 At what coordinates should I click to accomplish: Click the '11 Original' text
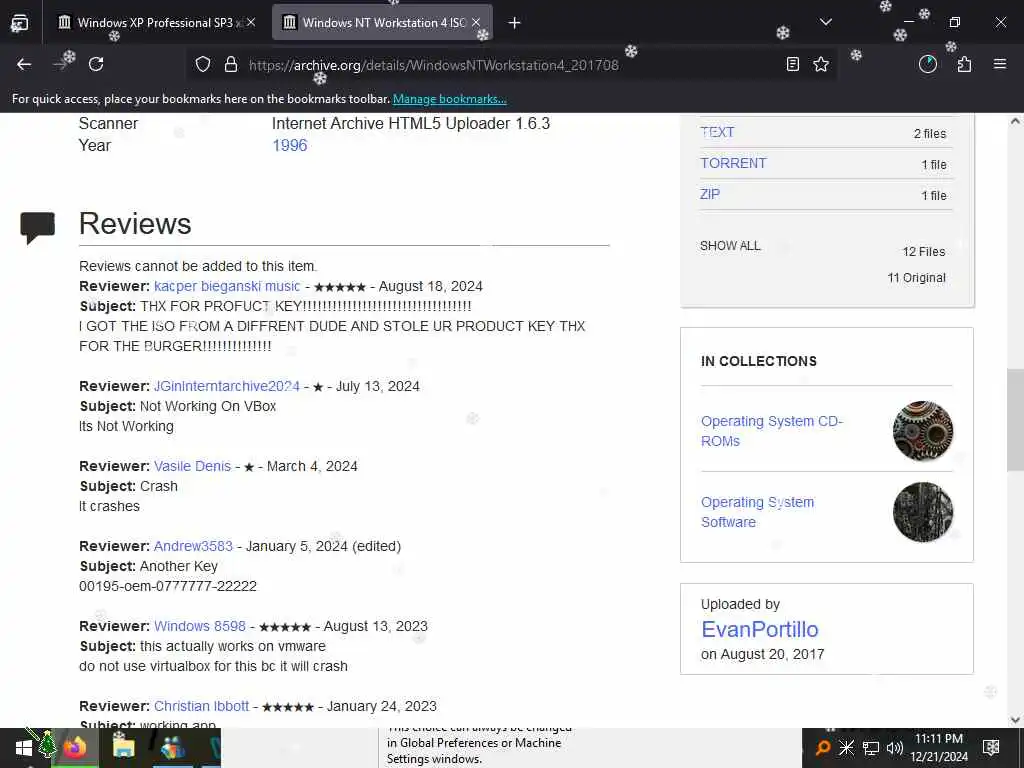[916, 278]
